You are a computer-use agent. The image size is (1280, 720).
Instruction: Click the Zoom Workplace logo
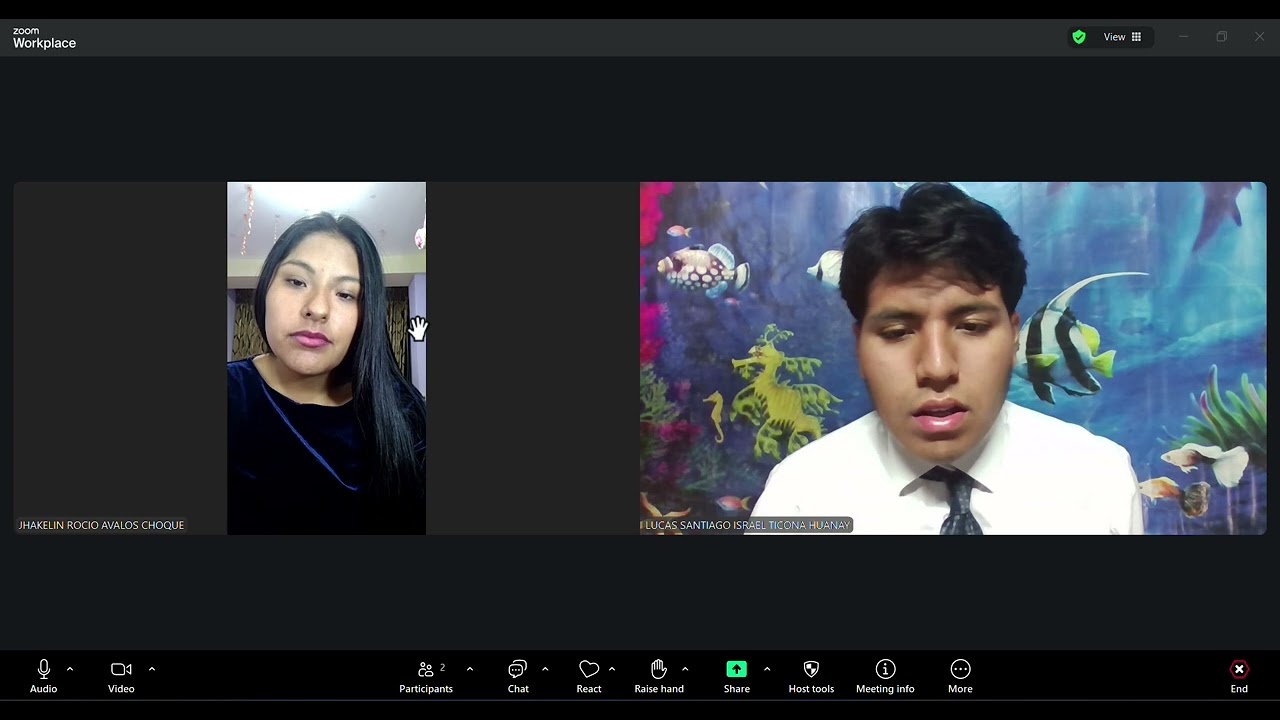point(44,38)
